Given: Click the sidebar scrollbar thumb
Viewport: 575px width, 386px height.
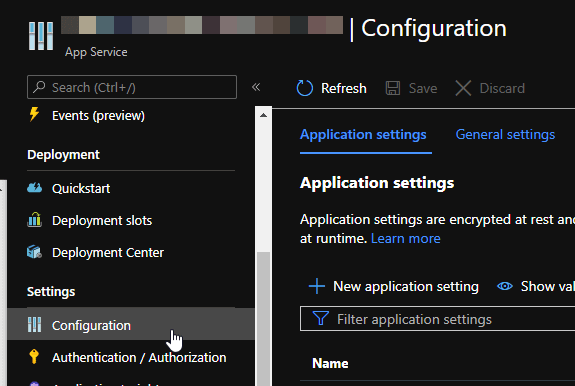Looking at the screenshot, I should coord(263,319).
